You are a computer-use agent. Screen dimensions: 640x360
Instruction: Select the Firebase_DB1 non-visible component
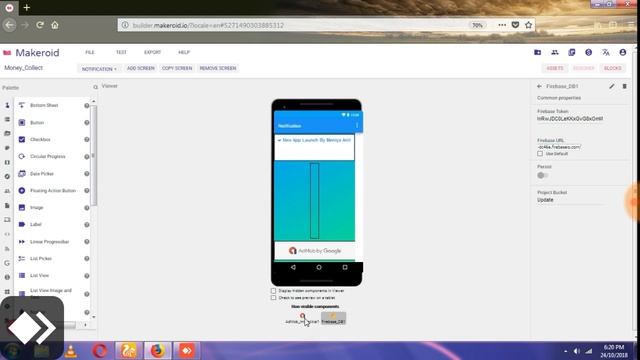coord(333,318)
